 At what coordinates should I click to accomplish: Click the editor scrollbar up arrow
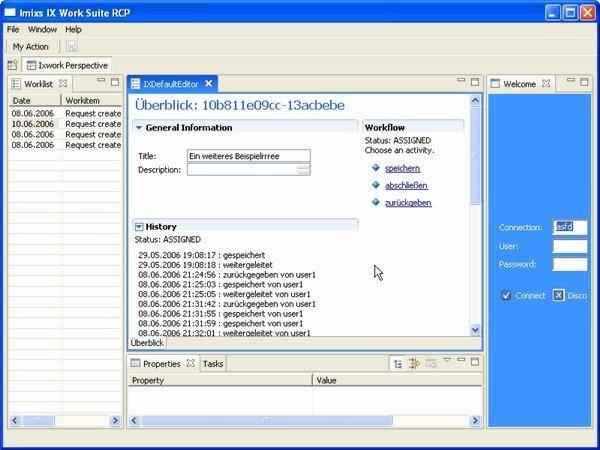coord(475,101)
